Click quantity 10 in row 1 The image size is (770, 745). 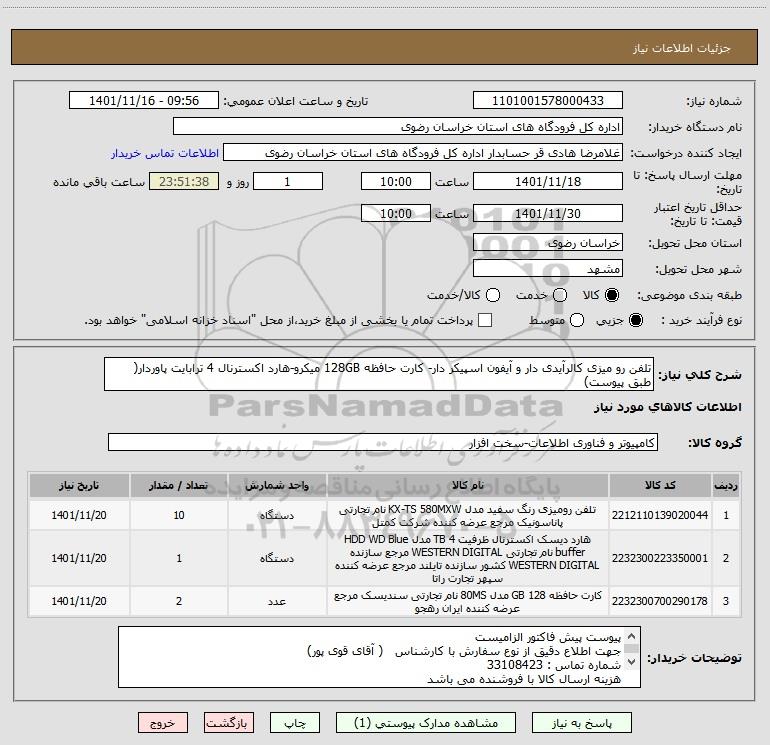coord(179,515)
